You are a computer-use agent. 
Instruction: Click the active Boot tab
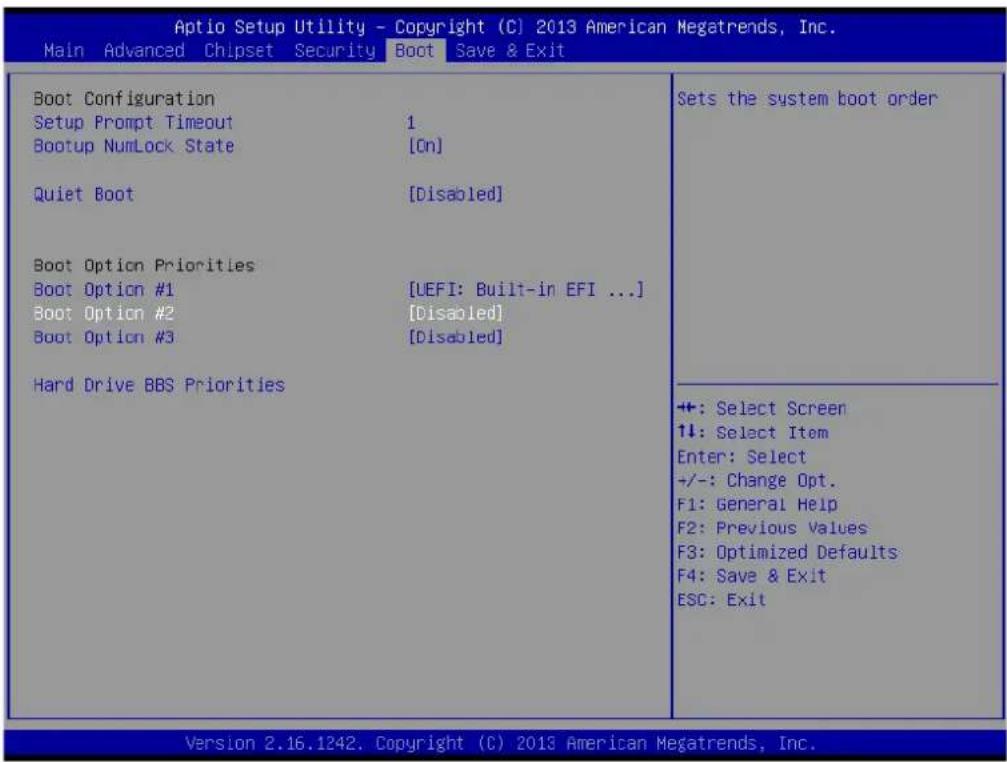pos(415,50)
